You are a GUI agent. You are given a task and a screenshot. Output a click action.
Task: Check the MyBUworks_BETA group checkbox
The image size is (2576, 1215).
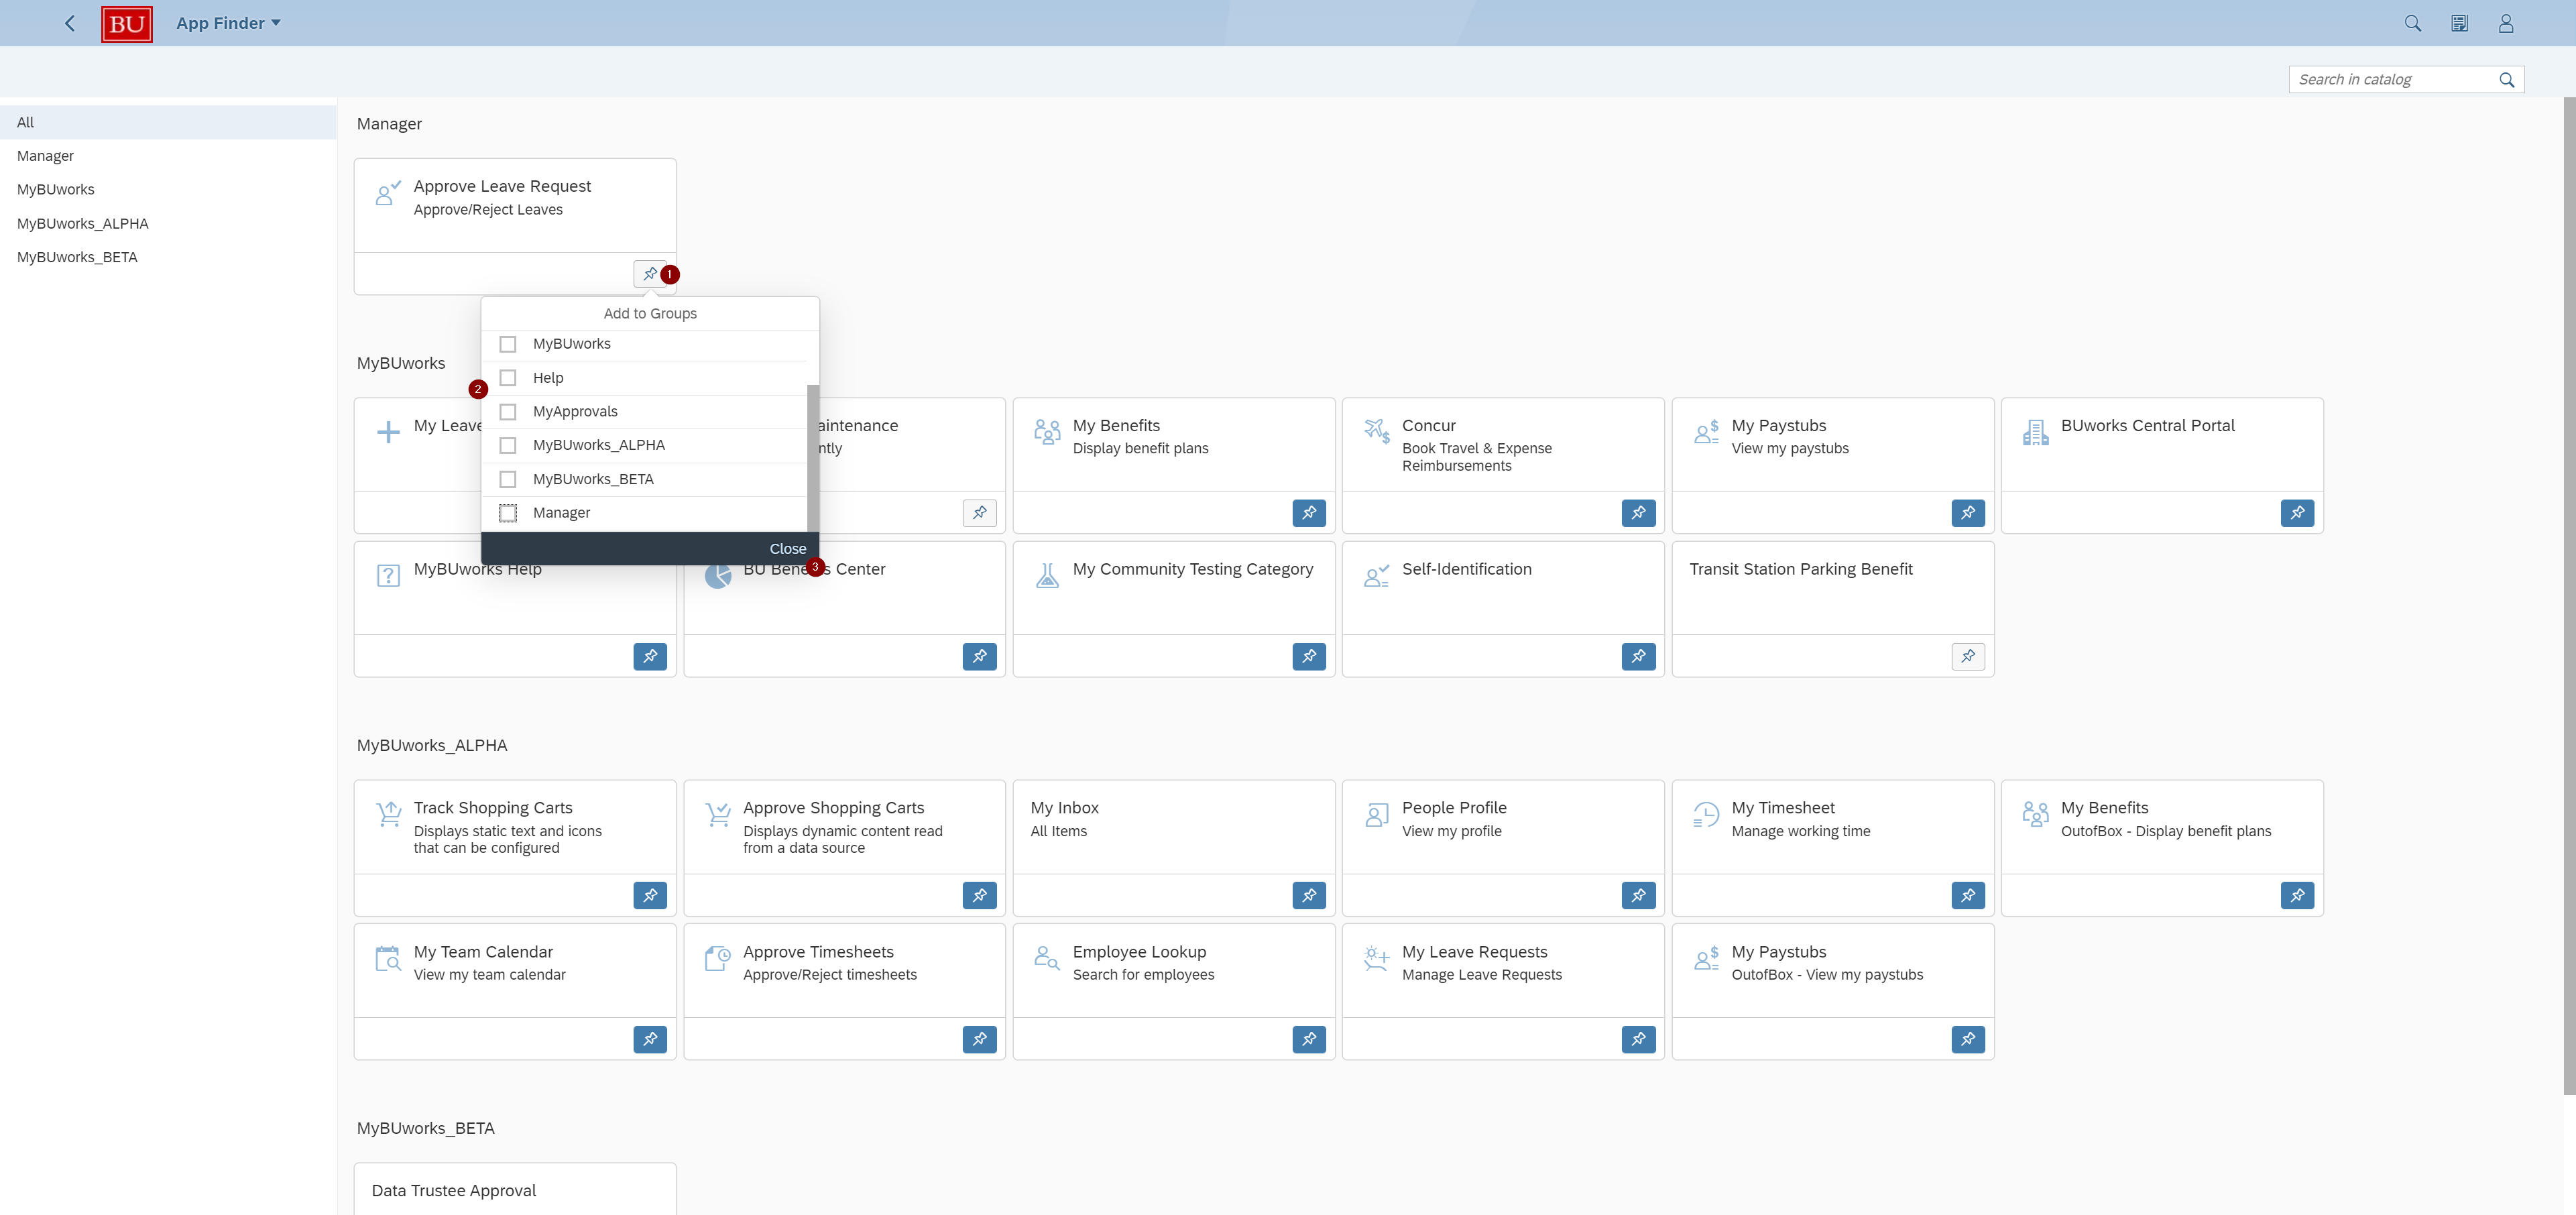point(508,479)
